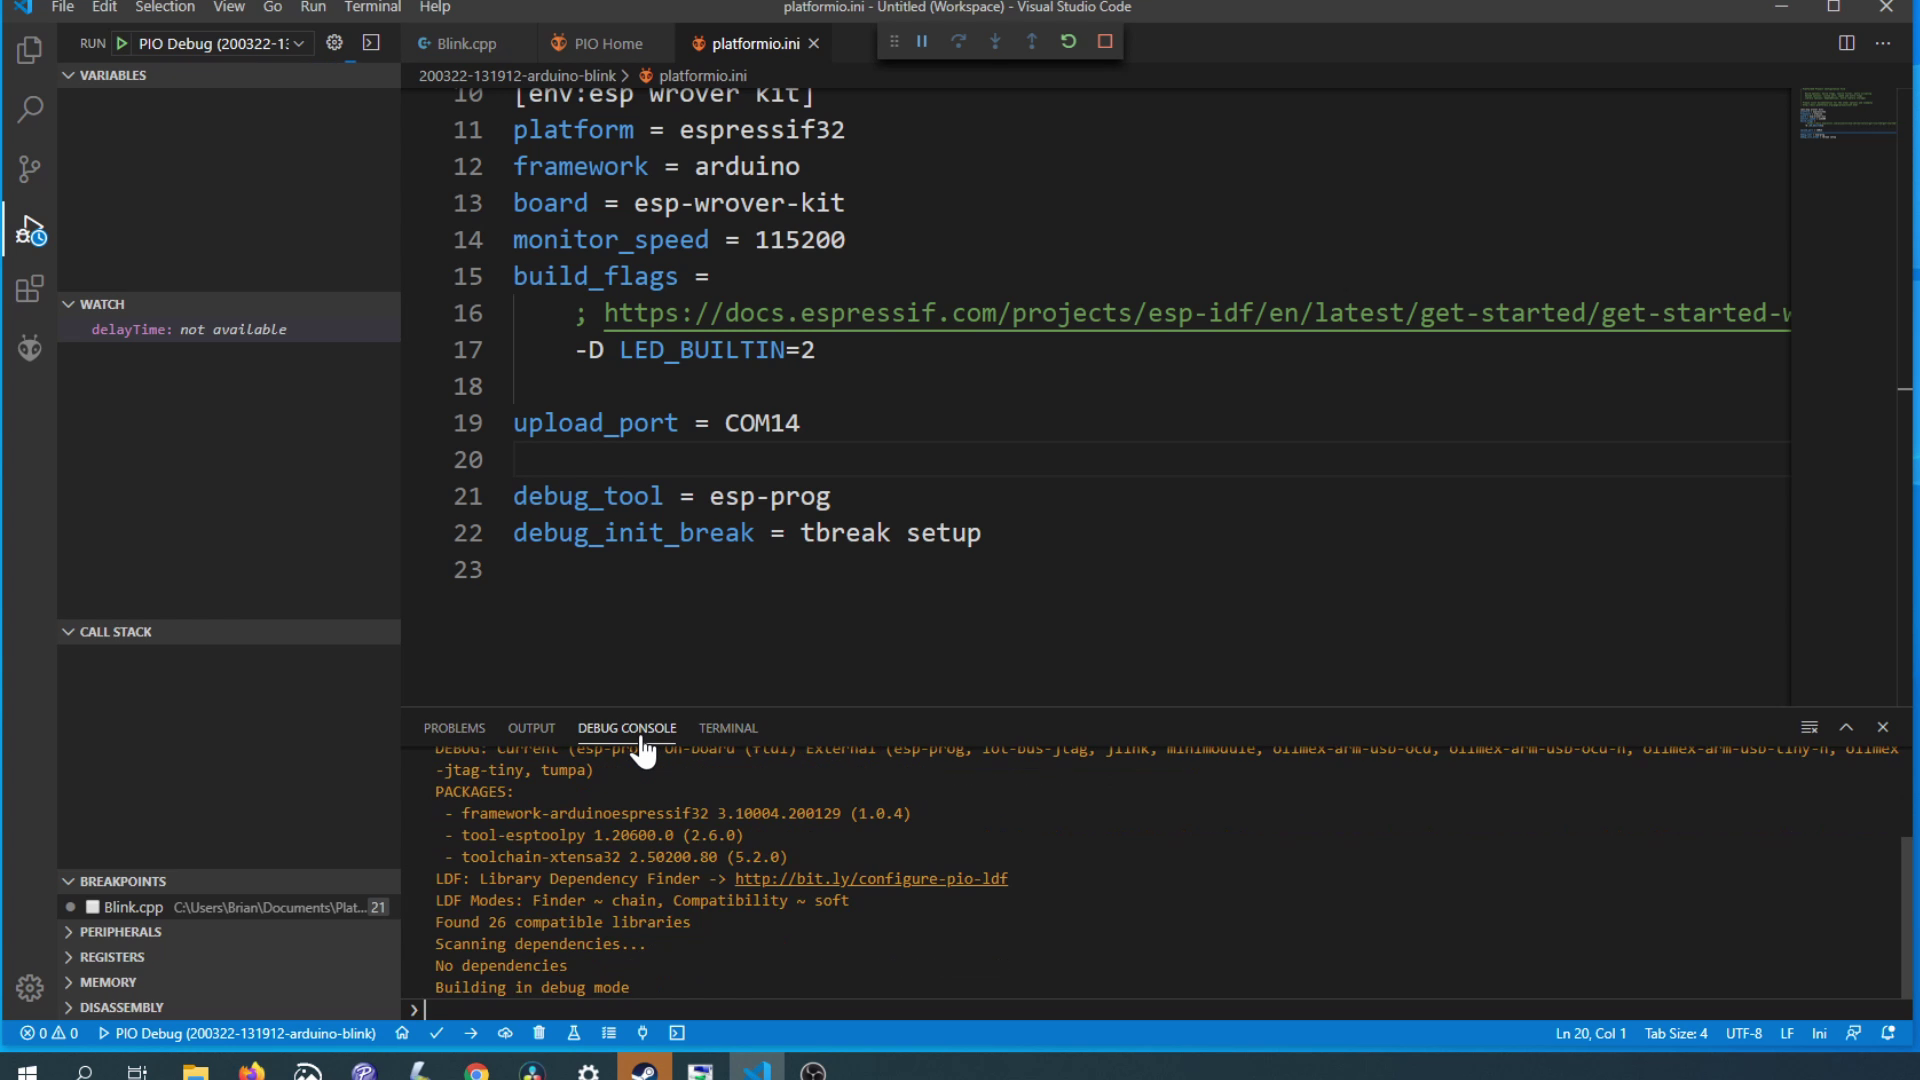Change the Ini language mode
The height and width of the screenshot is (1080, 1920).
point(1819,1033)
